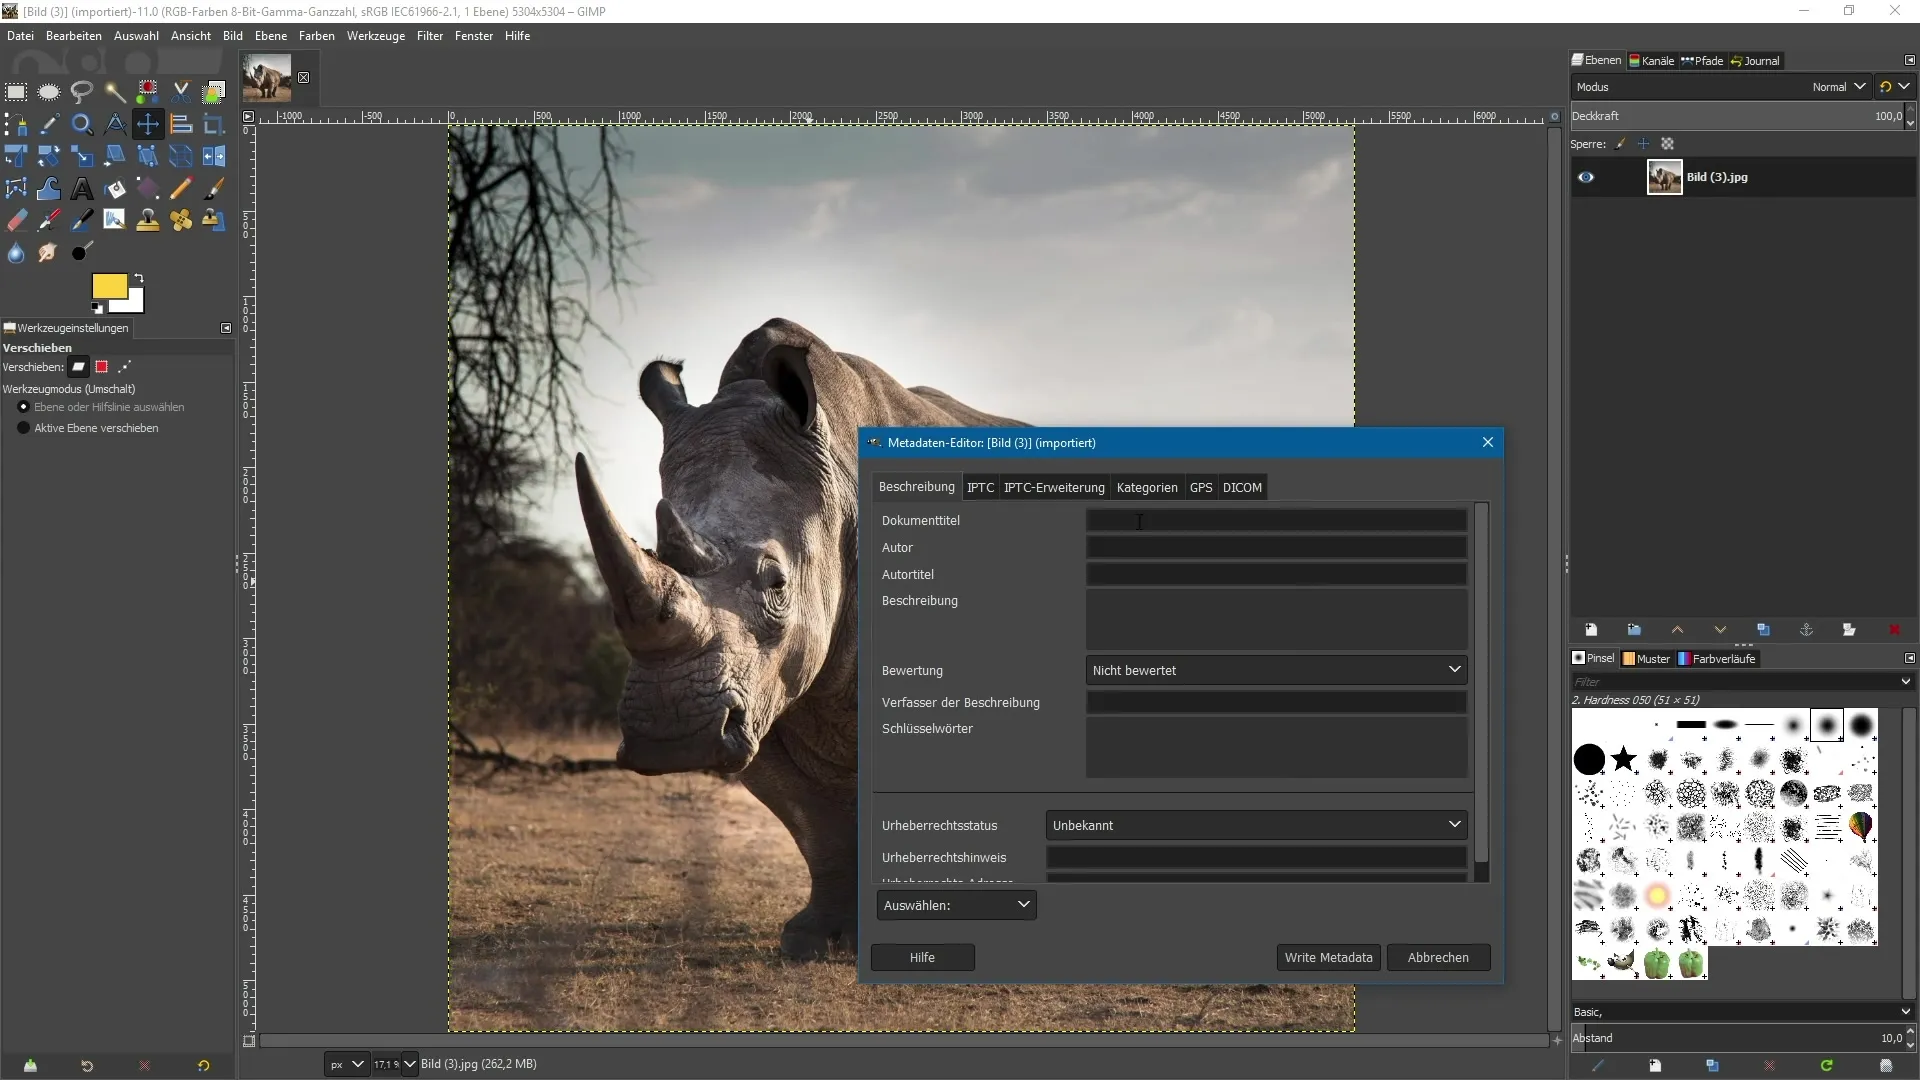Switch to the Kanäle tab
Screen dimensions: 1920x1080
(x=1651, y=61)
